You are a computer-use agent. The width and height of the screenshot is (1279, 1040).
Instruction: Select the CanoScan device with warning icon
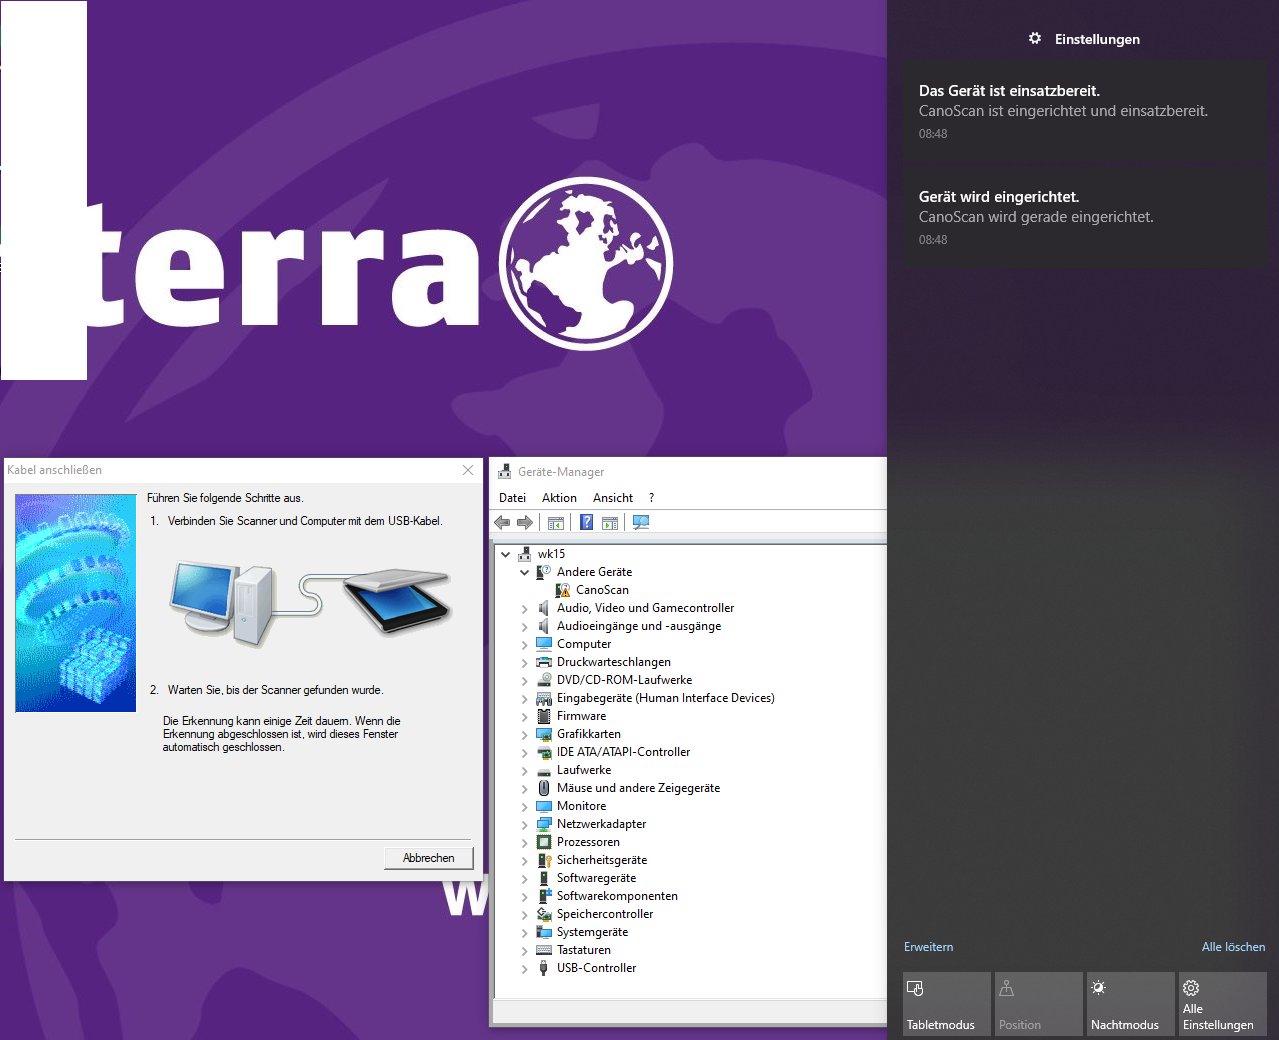pos(602,590)
